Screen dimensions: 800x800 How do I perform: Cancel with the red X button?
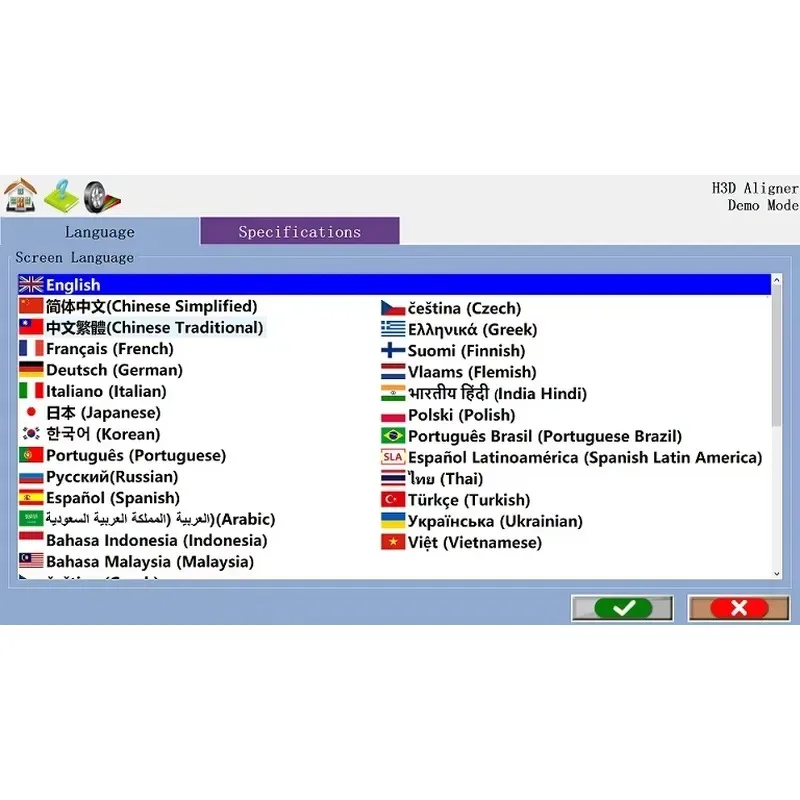click(x=739, y=608)
